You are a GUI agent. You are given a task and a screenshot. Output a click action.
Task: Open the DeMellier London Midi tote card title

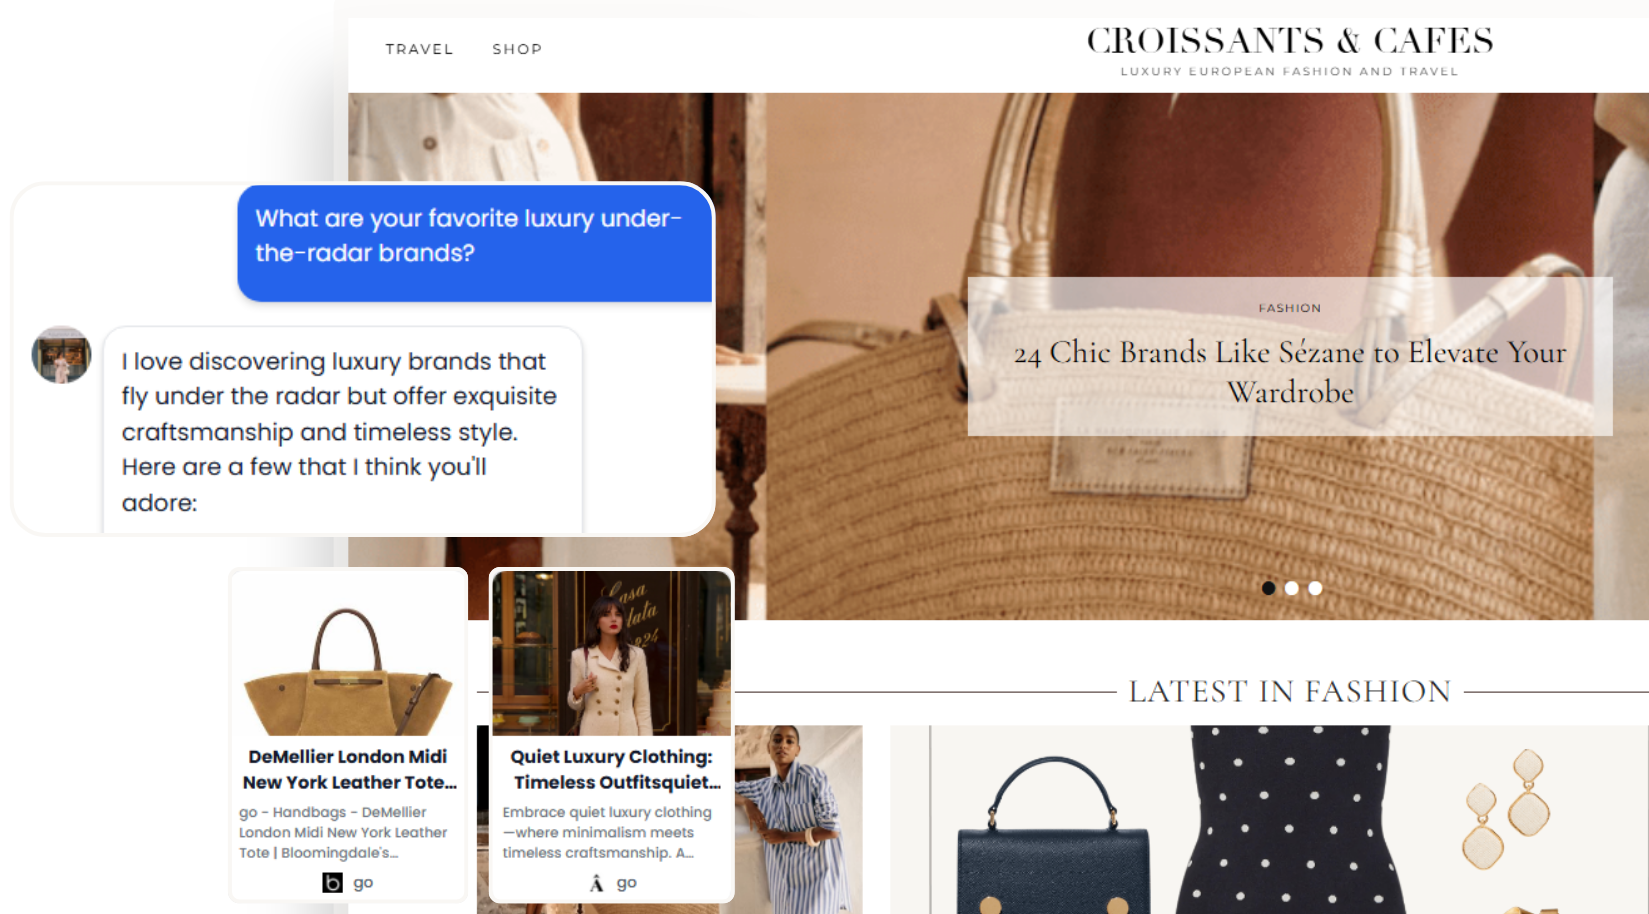pyautogui.click(x=349, y=769)
